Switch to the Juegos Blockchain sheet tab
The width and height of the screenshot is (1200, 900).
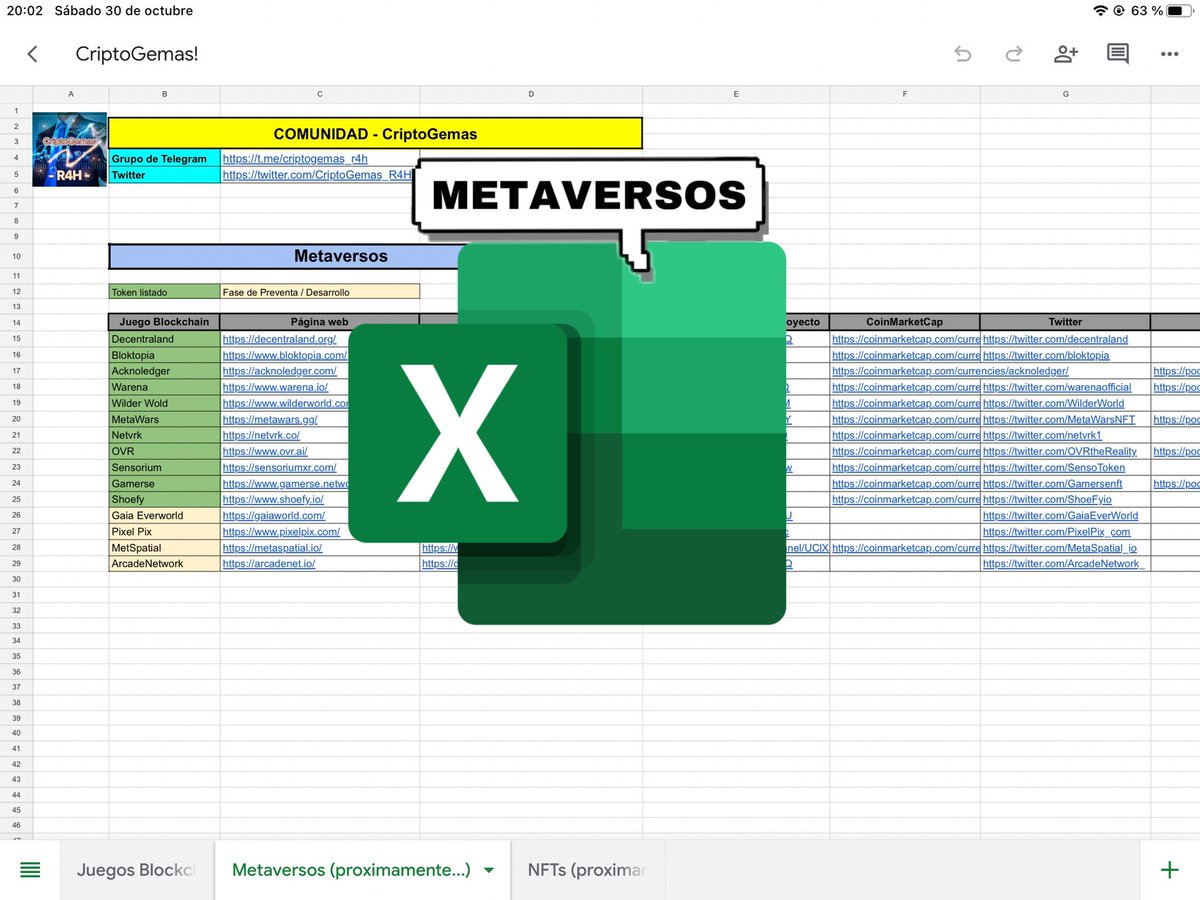[x=137, y=870]
